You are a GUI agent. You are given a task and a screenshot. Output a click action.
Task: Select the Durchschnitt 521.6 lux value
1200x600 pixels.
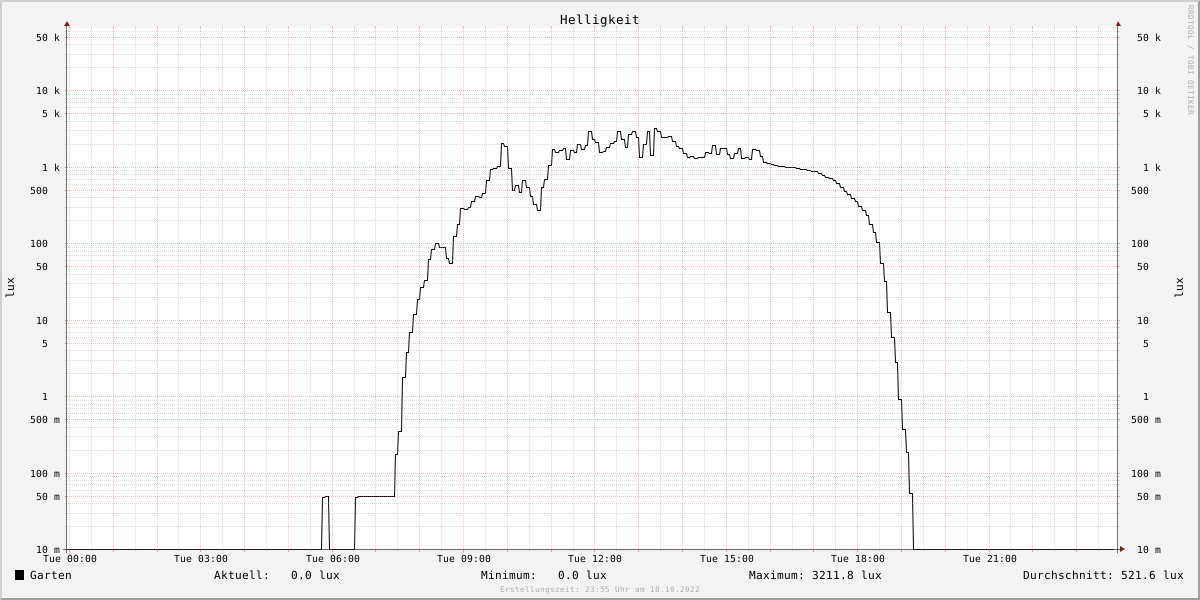pos(1103,575)
